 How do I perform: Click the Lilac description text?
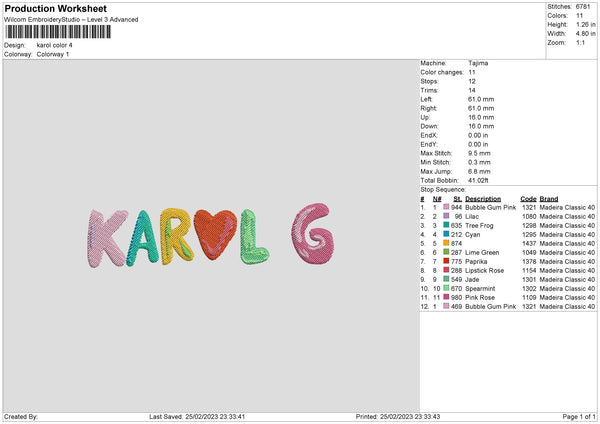(x=472, y=216)
